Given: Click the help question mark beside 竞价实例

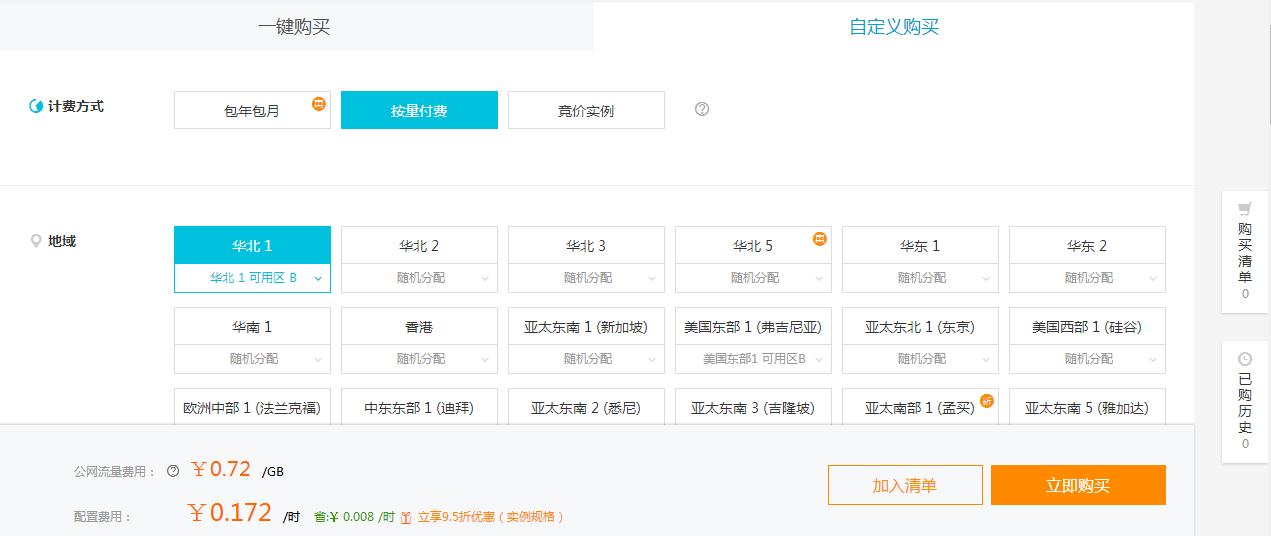Looking at the screenshot, I should pos(702,110).
